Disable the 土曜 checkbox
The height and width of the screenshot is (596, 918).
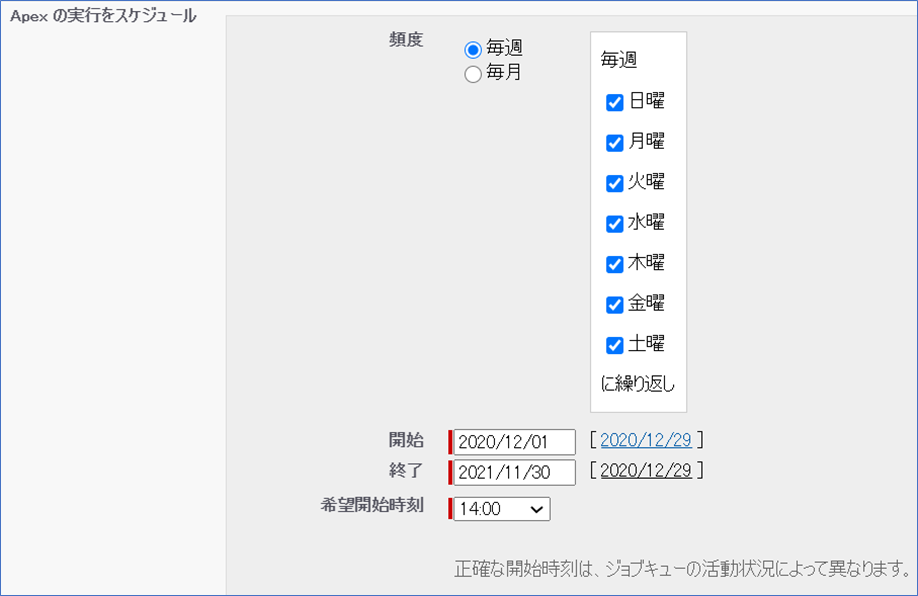[615, 346]
